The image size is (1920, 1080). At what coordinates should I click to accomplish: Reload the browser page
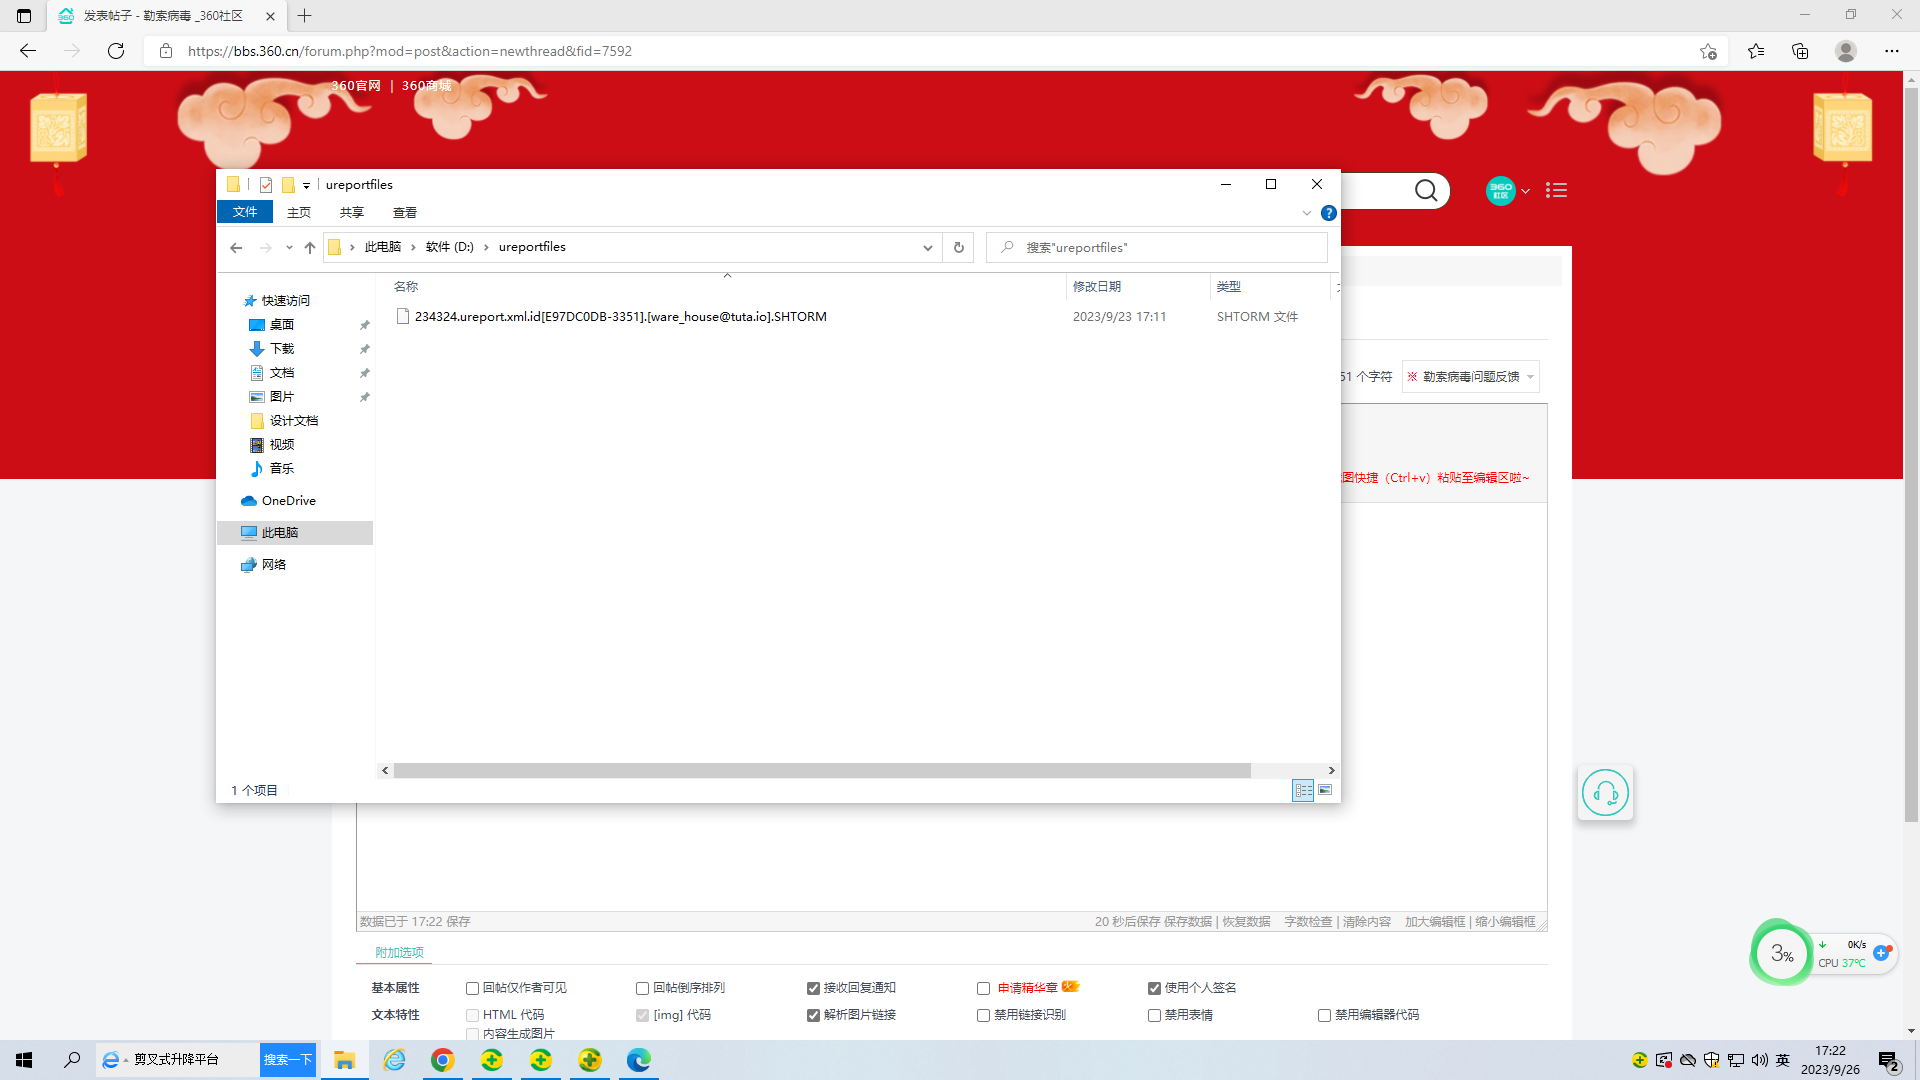tap(116, 51)
